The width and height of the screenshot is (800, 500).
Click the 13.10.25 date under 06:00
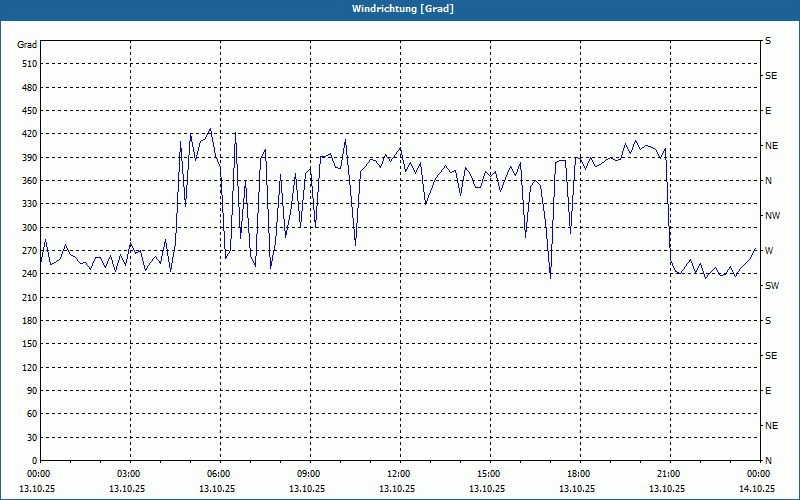tap(217, 488)
